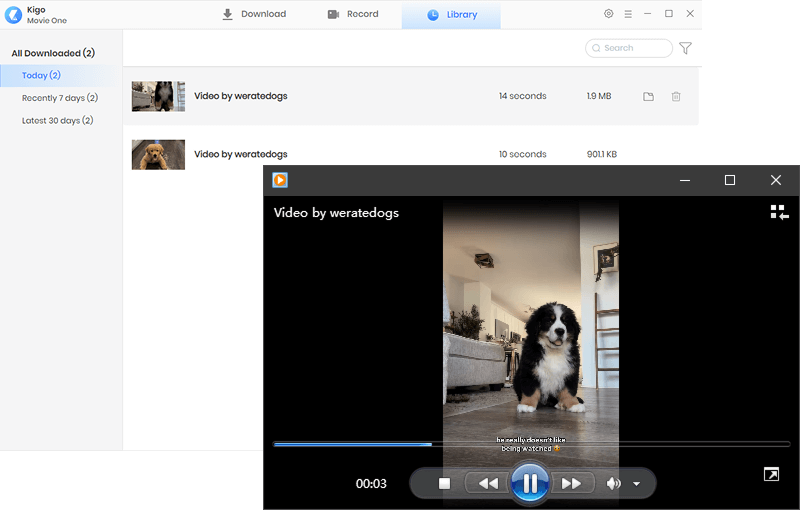Mute the media player volume

613,483
